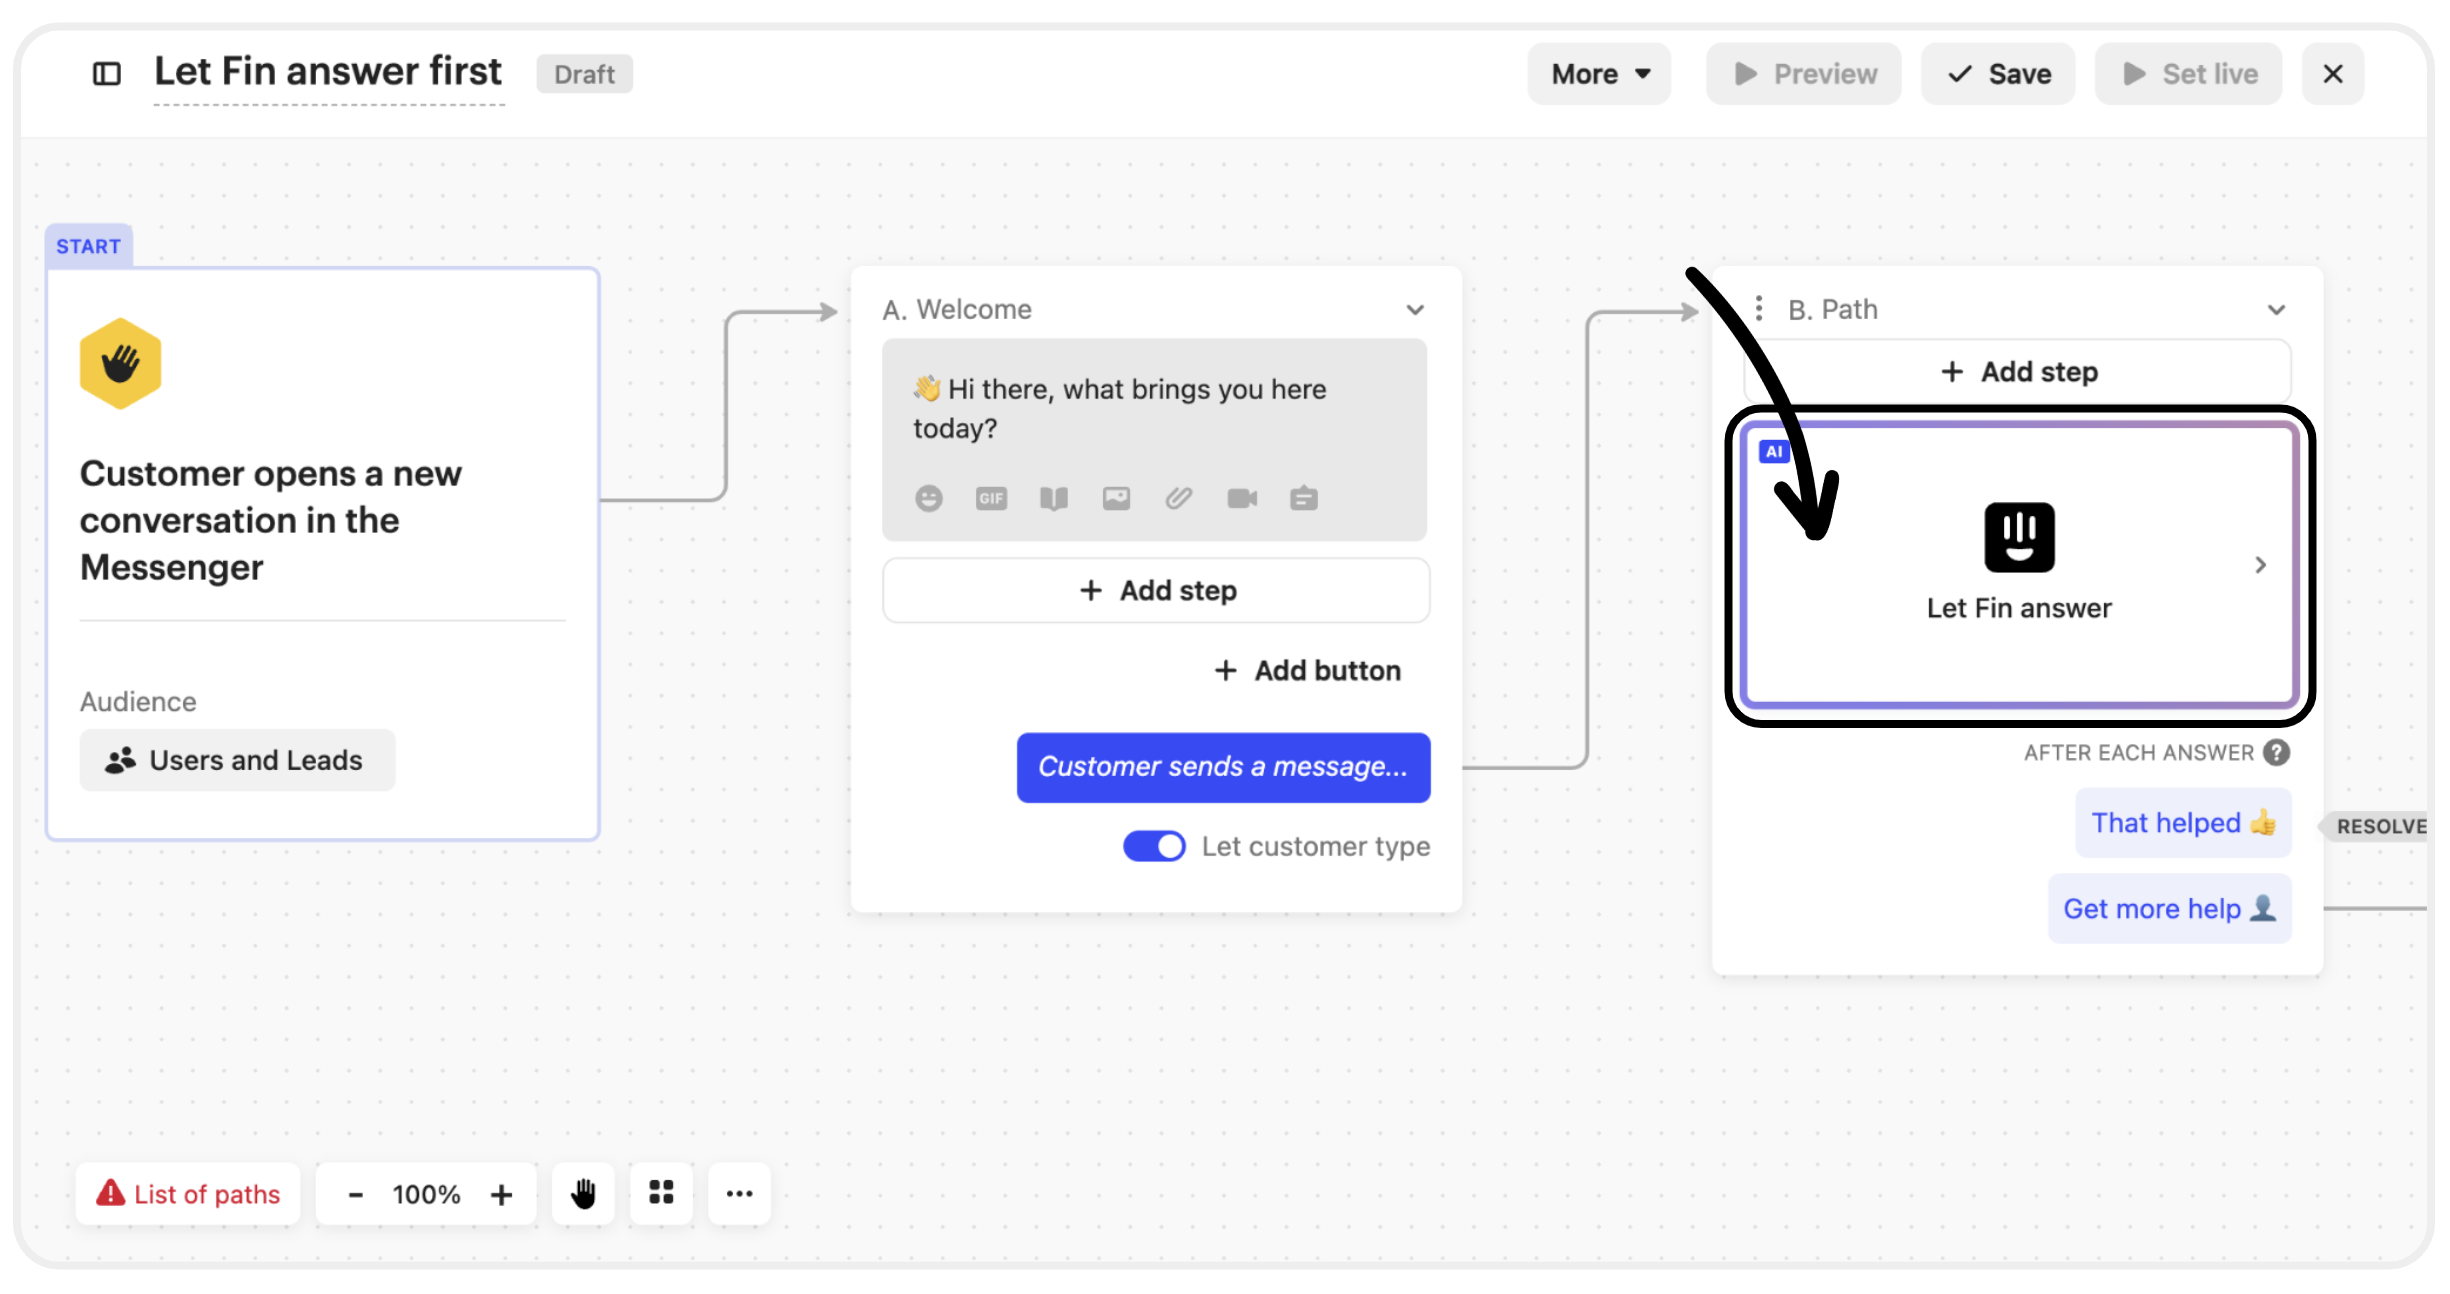2450x1294 pixels.
Task: Click the Preview button
Action: tap(1803, 74)
